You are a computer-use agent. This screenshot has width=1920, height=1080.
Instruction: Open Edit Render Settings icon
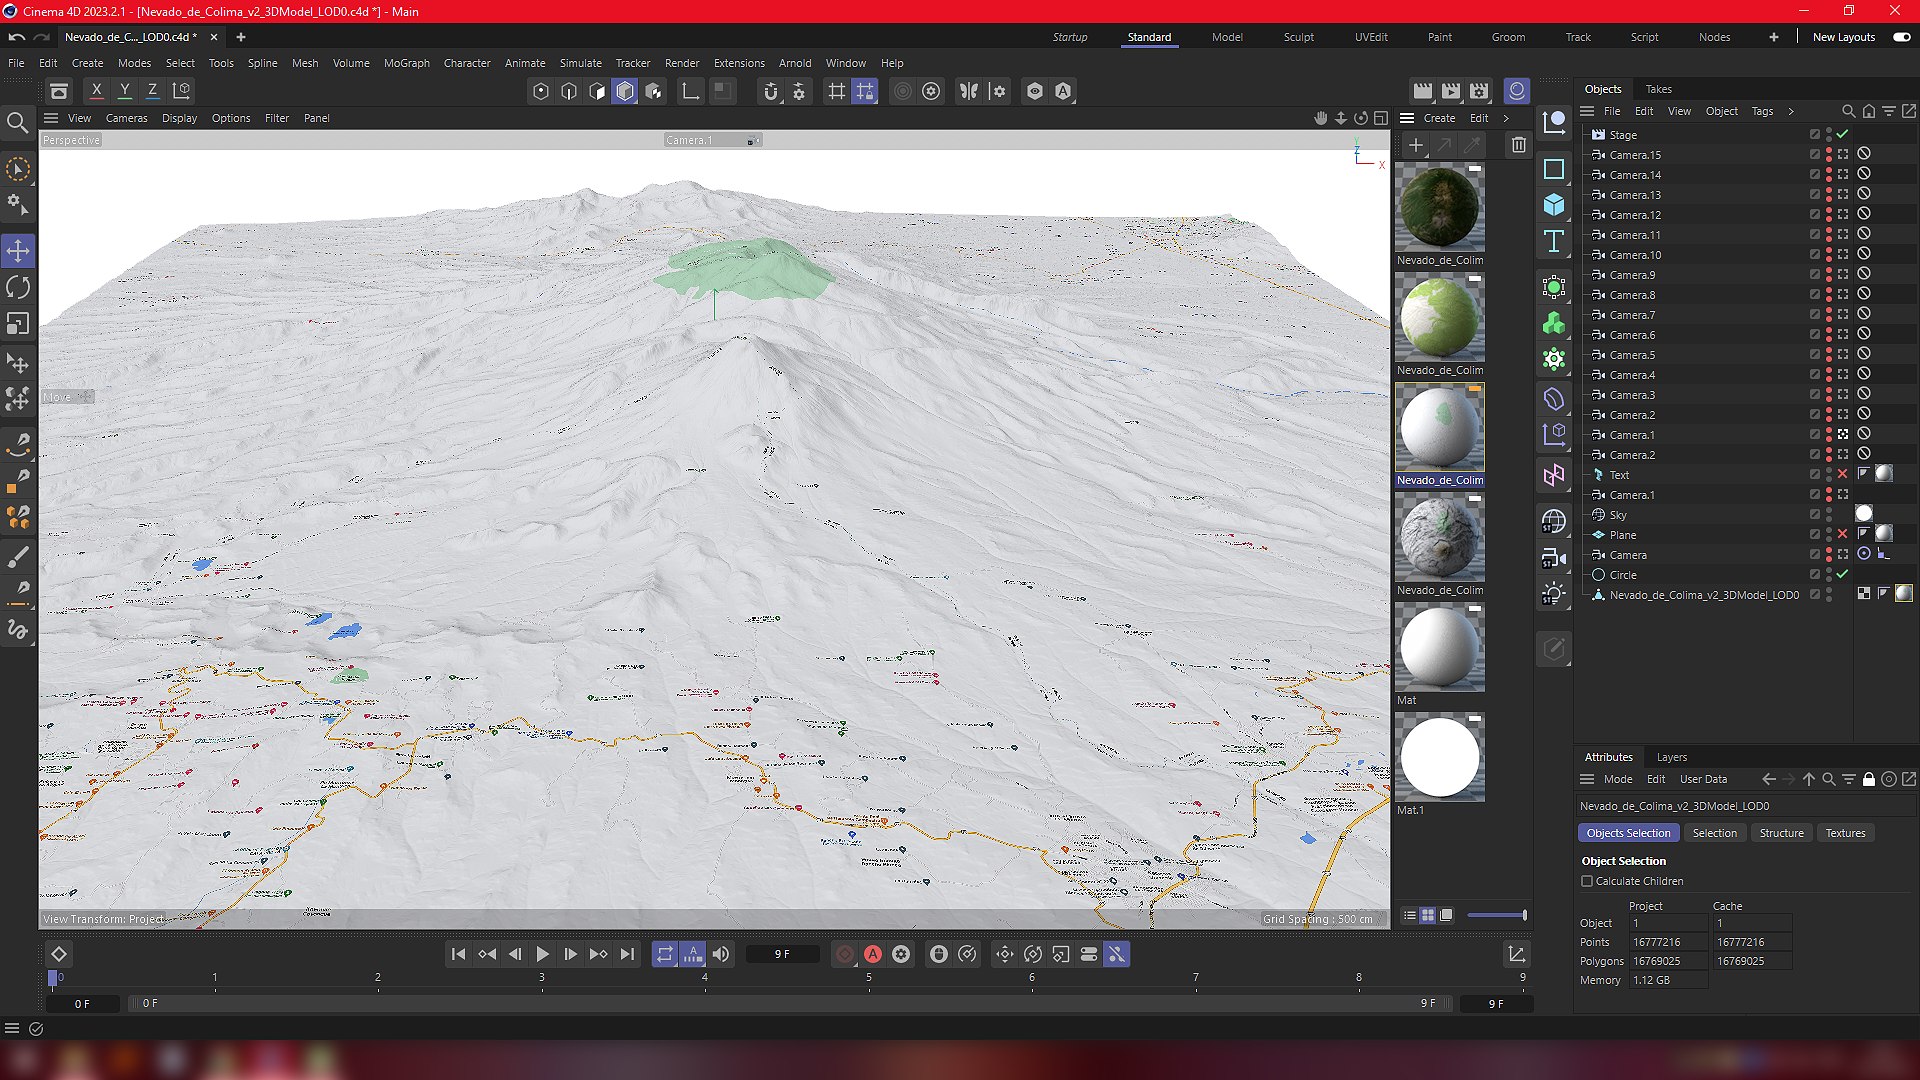pyautogui.click(x=1480, y=91)
